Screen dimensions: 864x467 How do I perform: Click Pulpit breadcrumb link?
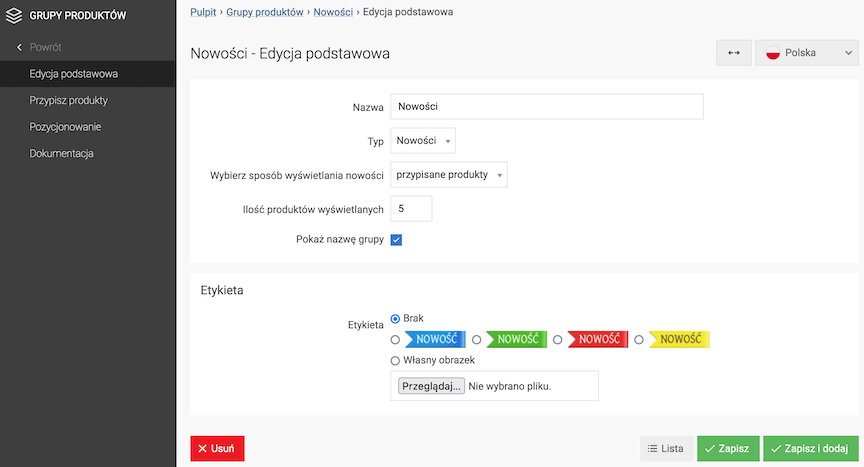(x=203, y=12)
